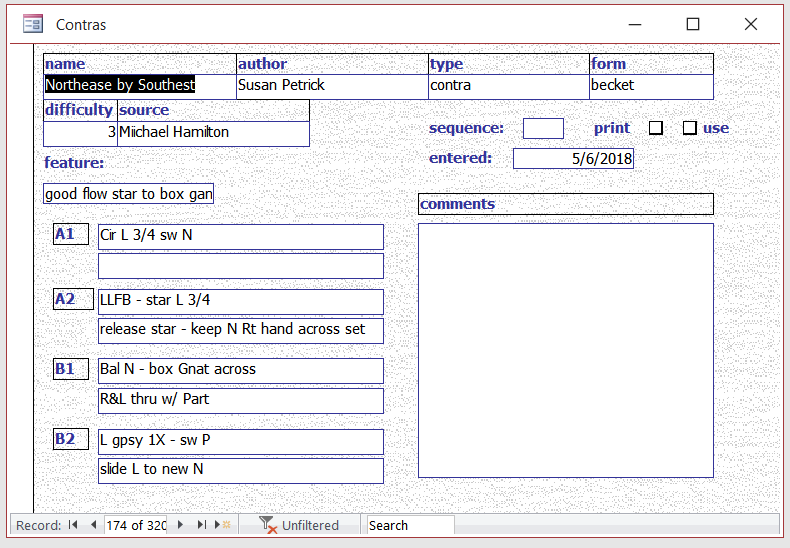Jump to the last record
The height and width of the screenshot is (548, 790).
pyautogui.click(x=202, y=525)
